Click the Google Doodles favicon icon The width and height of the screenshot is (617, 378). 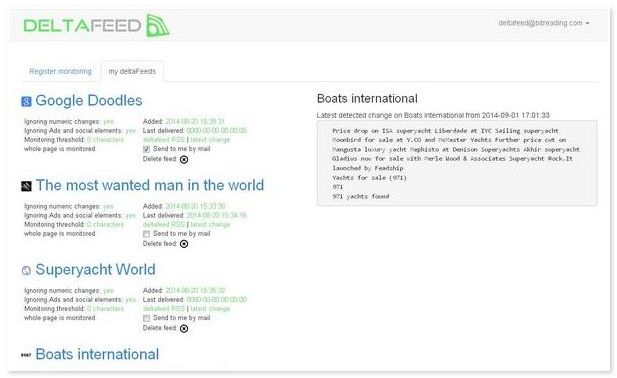point(26,102)
